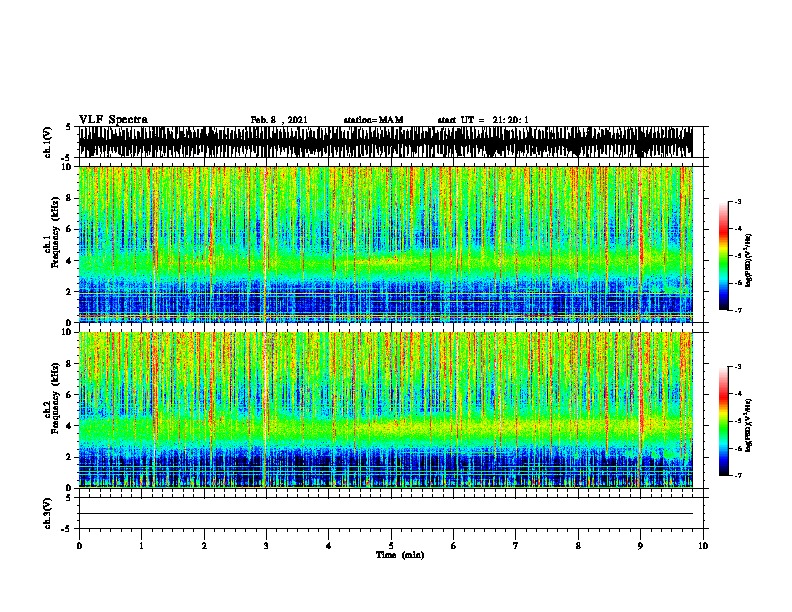Image resolution: width=792 pixels, height=612 pixels.
Task: Click inside the ch.1 spectrogram panel
Action: pyautogui.click(x=385, y=244)
